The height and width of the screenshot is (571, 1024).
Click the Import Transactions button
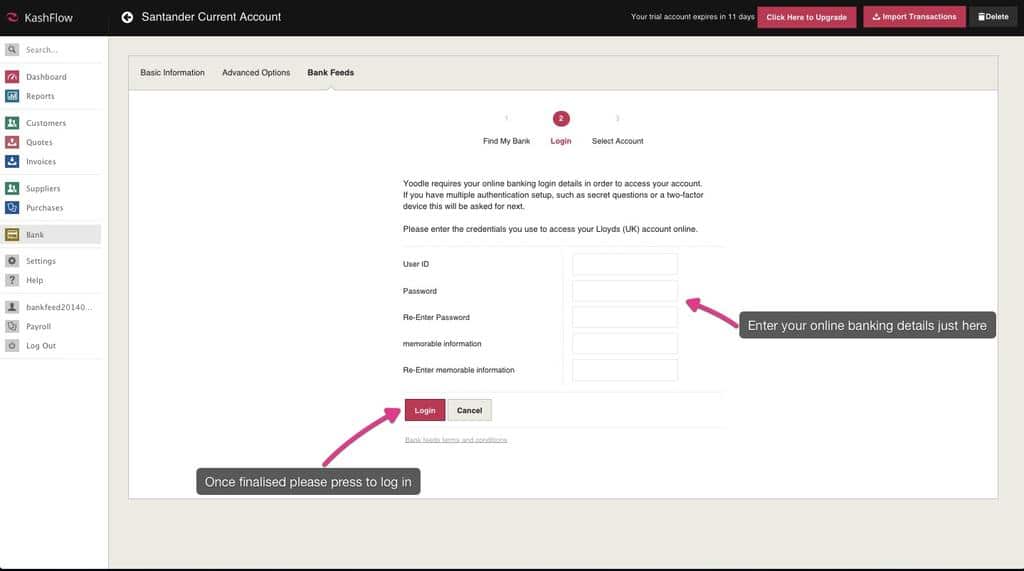(914, 17)
